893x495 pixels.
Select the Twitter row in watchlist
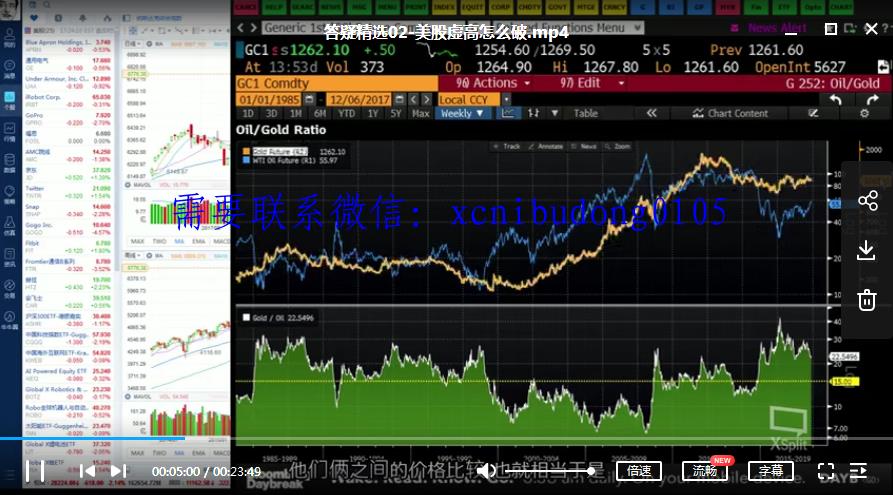point(68,191)
